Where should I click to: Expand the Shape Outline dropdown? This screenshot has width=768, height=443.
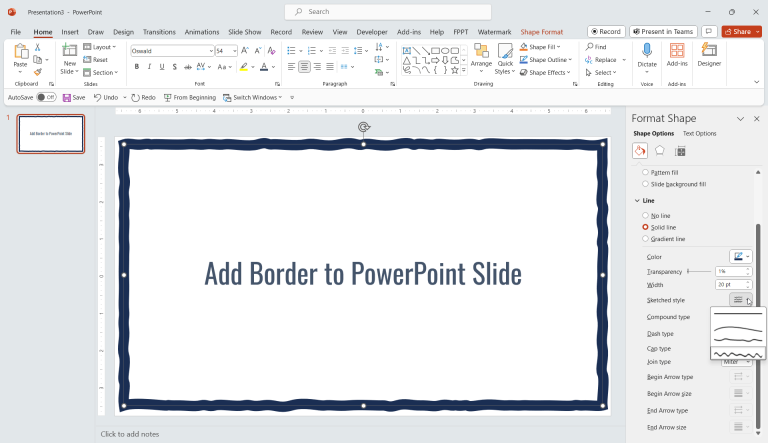572,60
